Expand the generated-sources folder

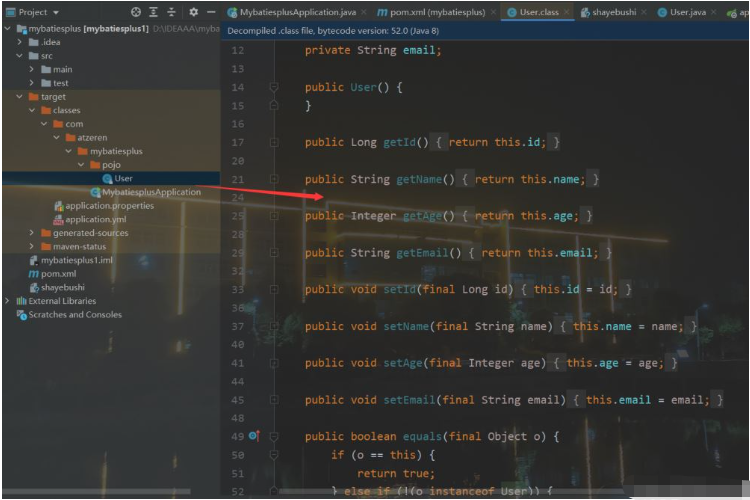click(33, 233)
